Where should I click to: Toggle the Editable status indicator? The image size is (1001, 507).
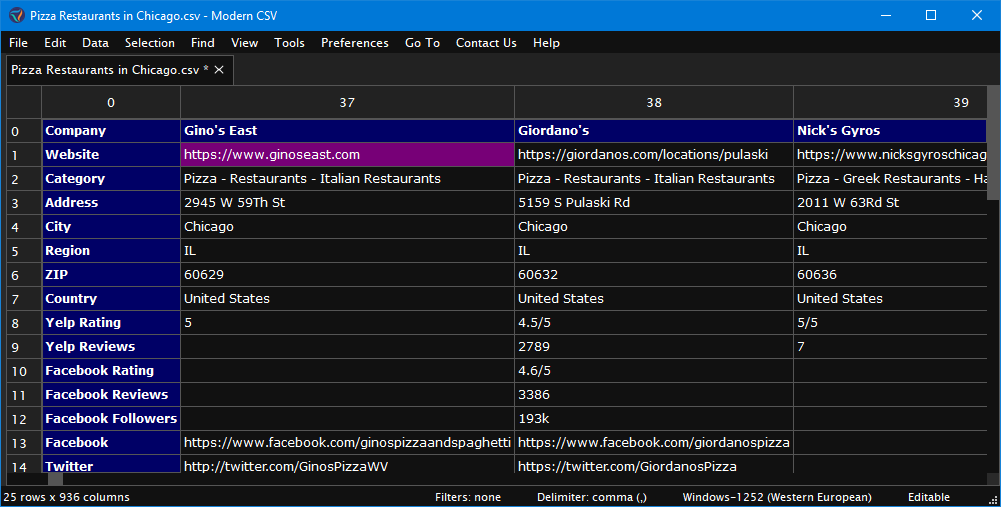[929, 497]
